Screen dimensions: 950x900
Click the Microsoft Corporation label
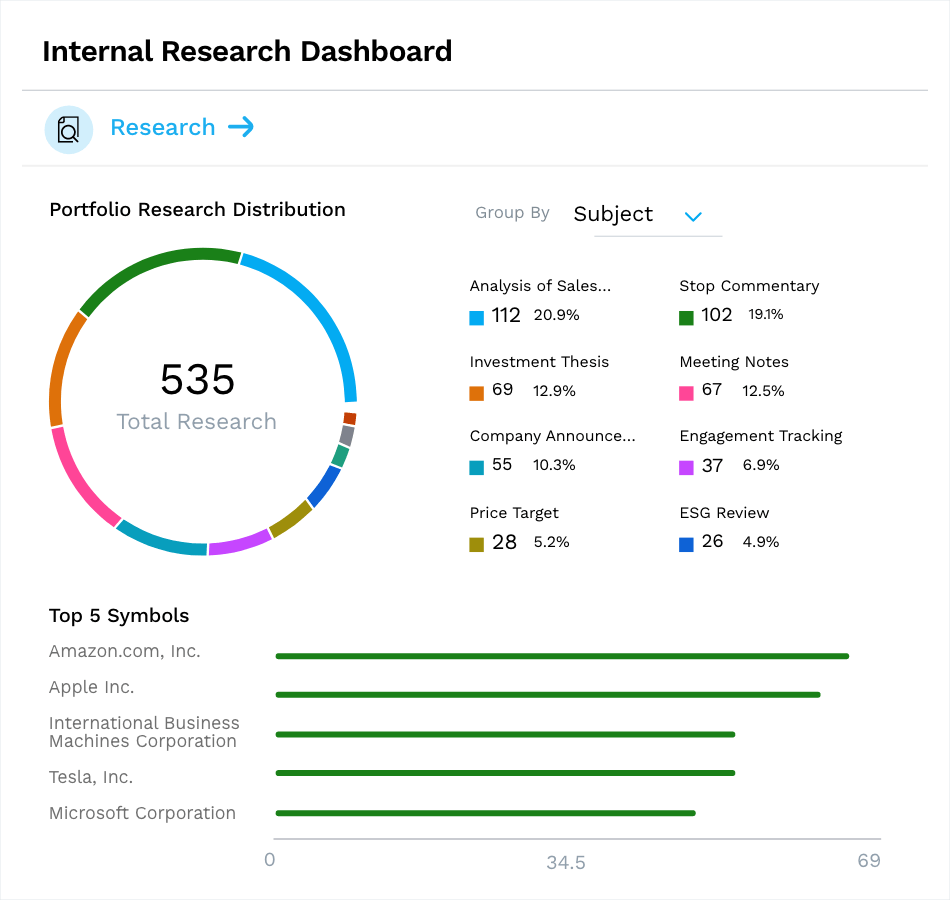click(142, 813)
